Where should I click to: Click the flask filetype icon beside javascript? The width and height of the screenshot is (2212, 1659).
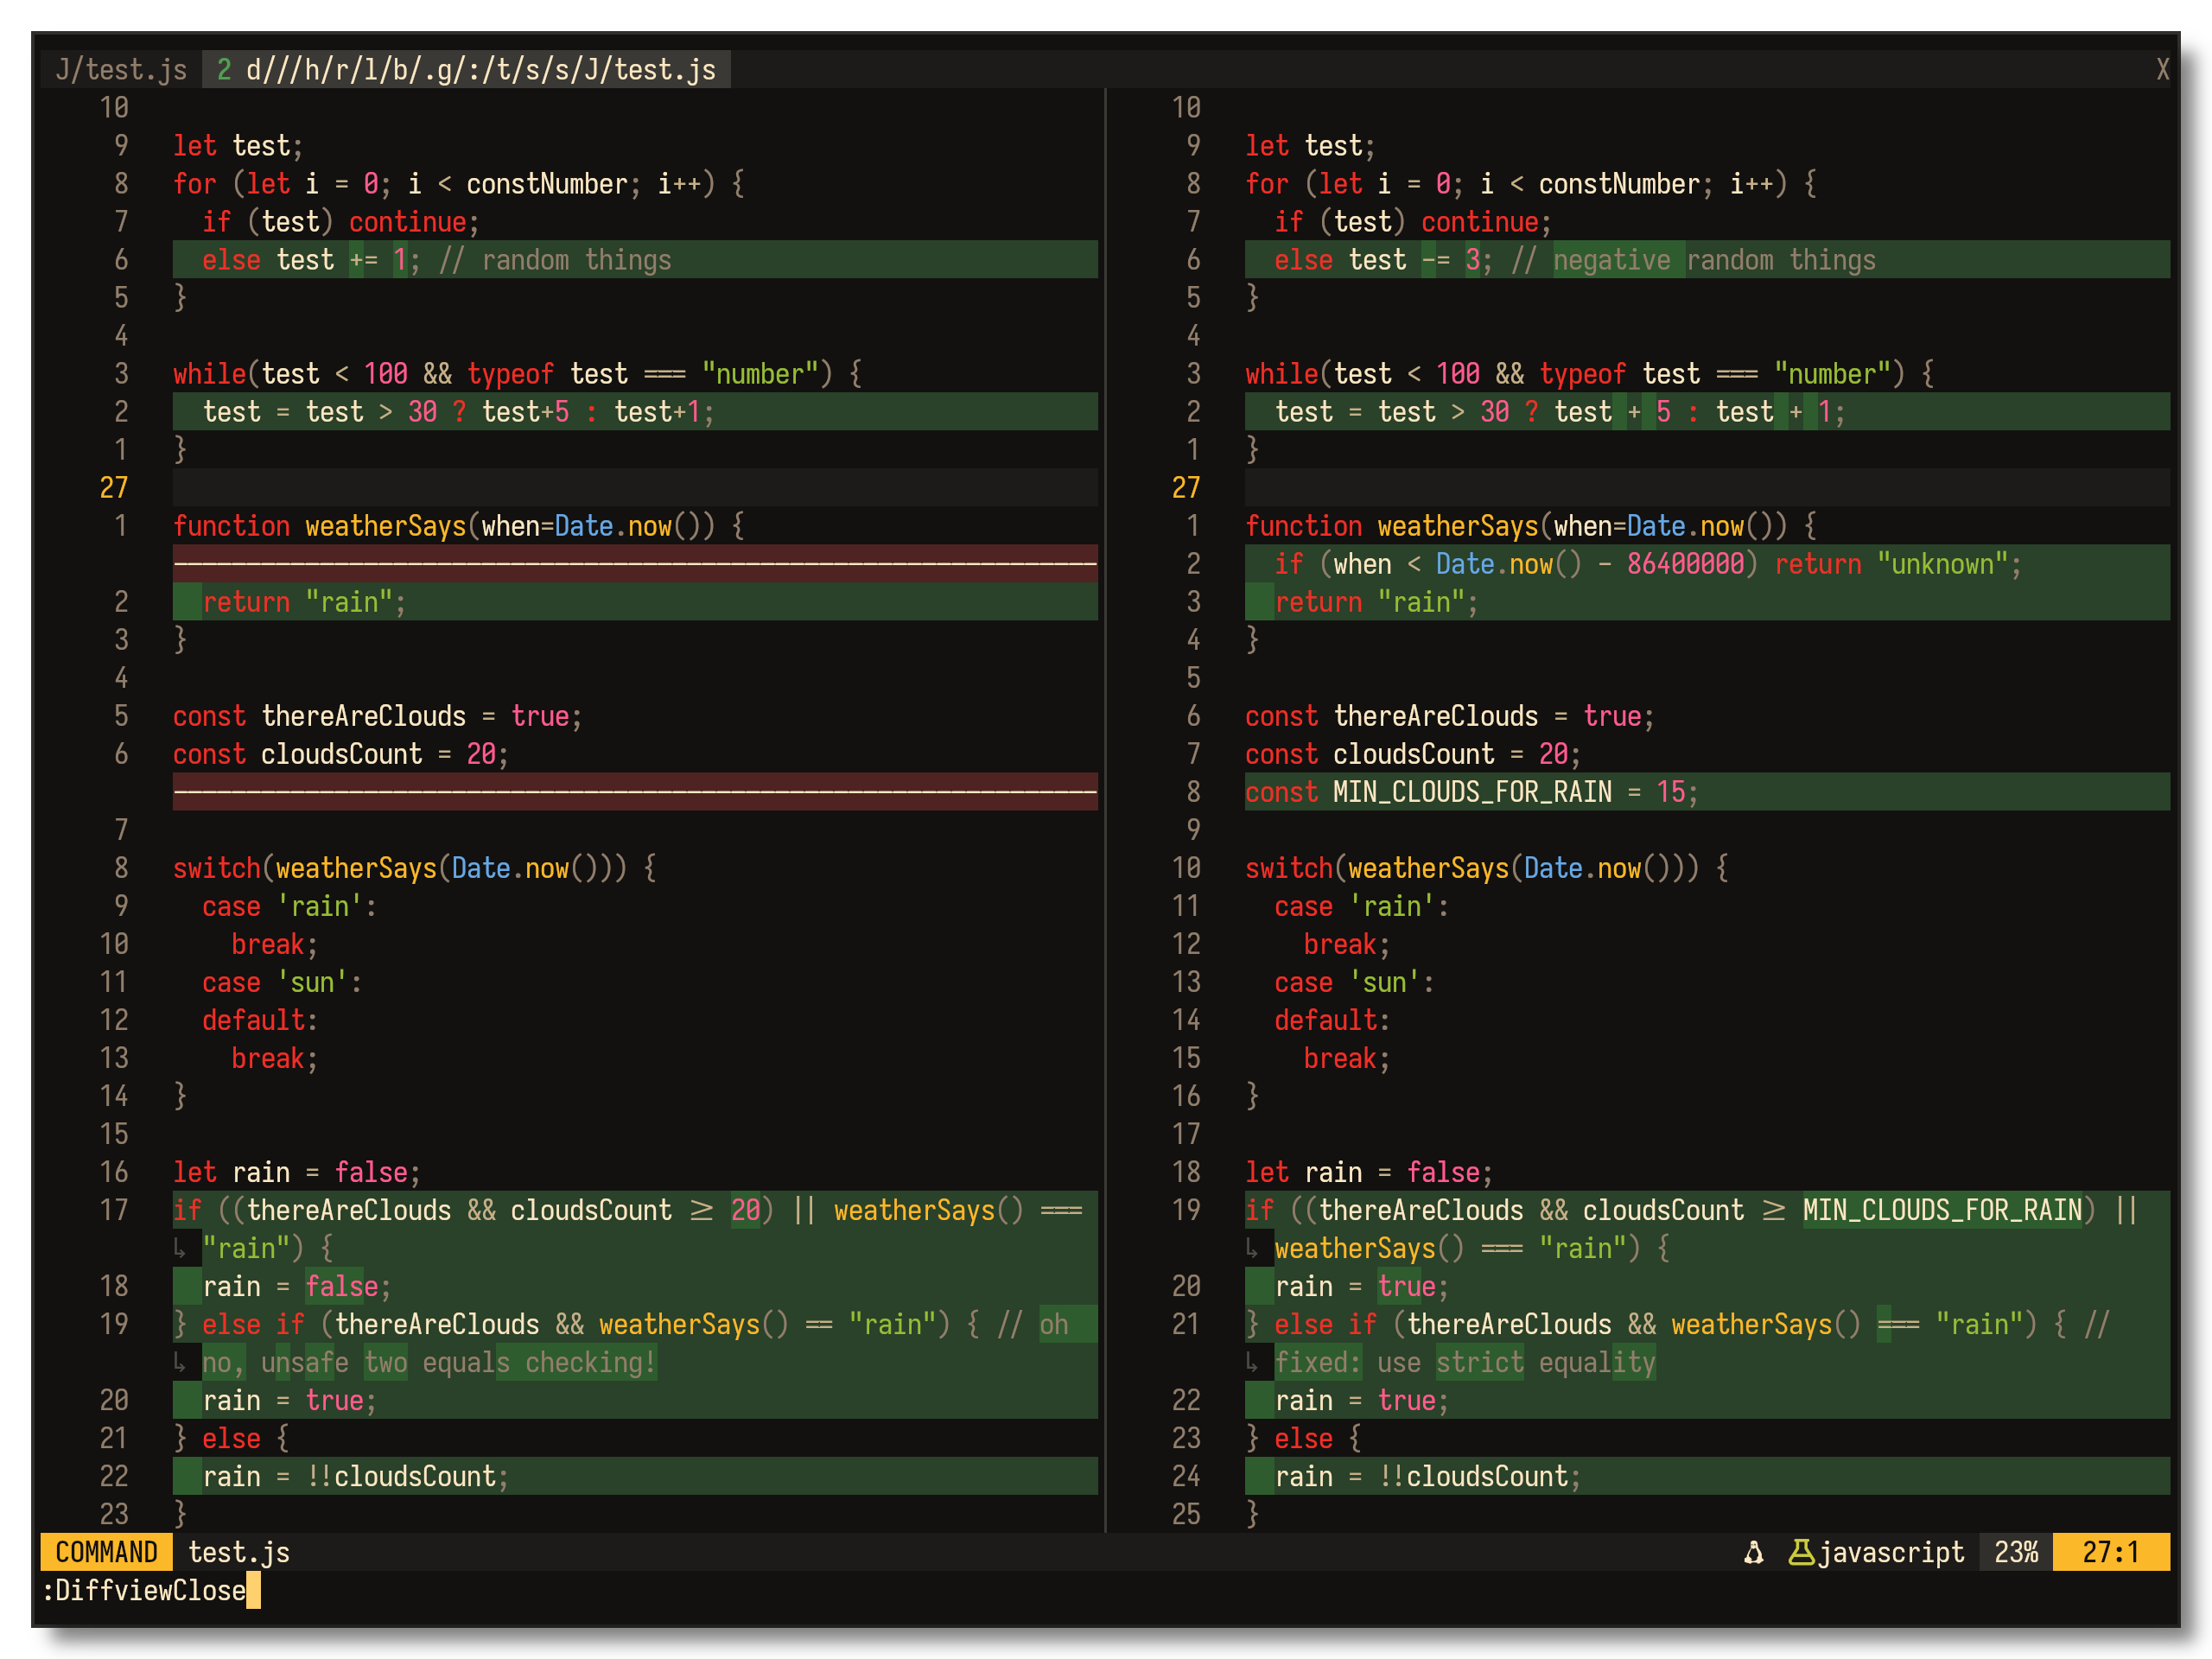(x=1801, y=1552)
